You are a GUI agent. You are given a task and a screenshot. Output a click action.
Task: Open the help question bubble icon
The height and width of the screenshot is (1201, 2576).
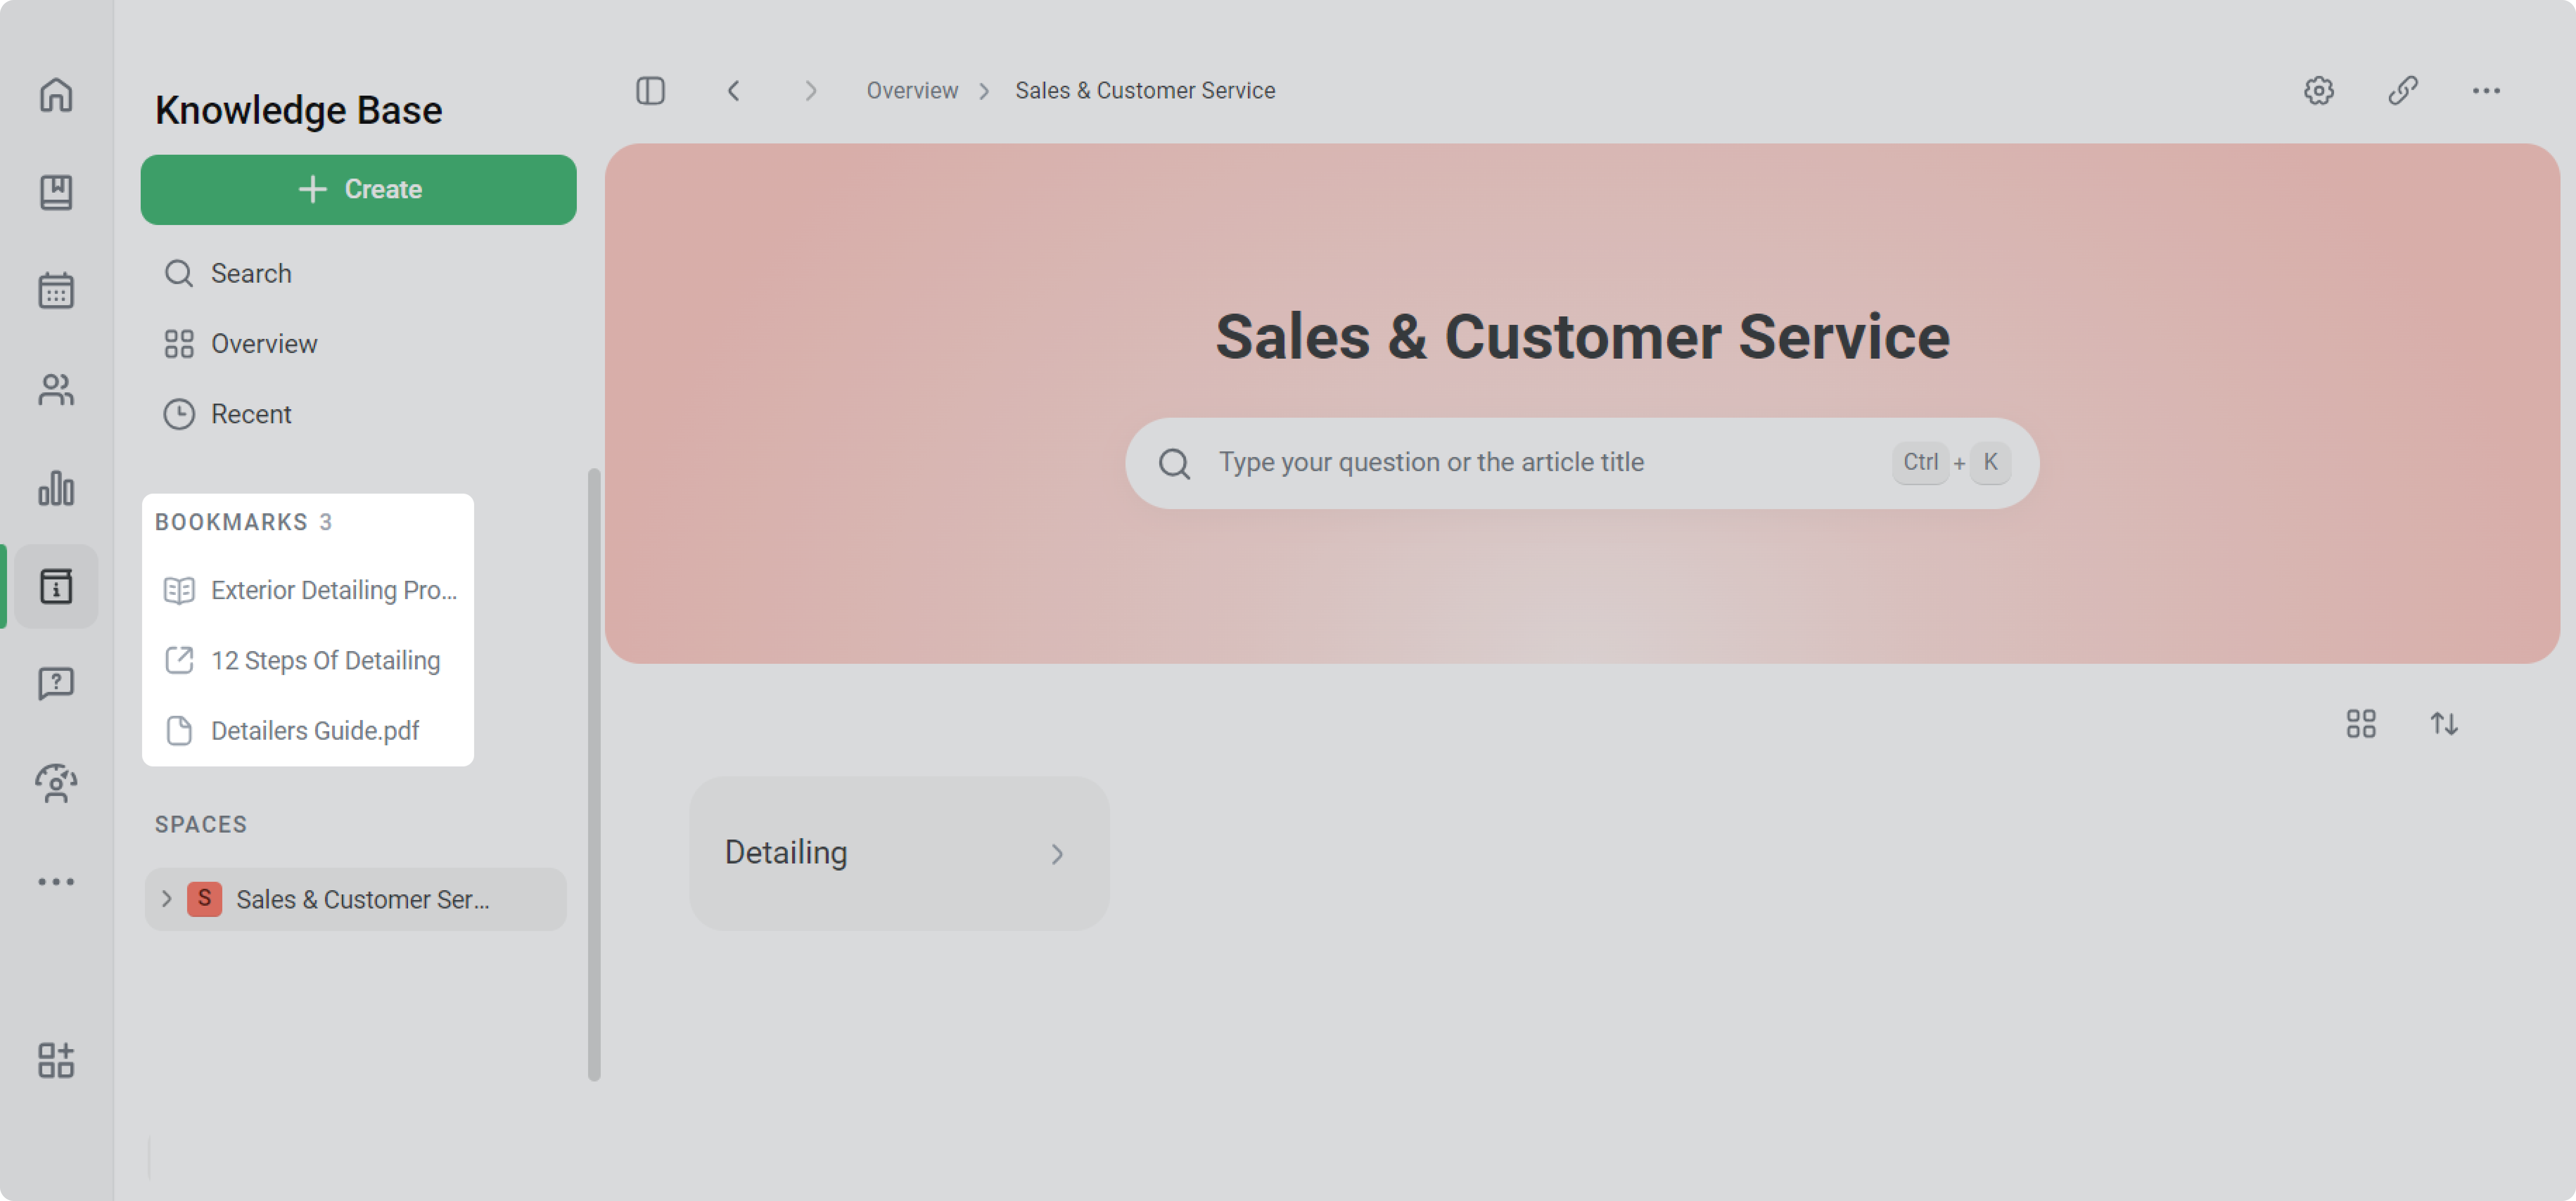56,684
